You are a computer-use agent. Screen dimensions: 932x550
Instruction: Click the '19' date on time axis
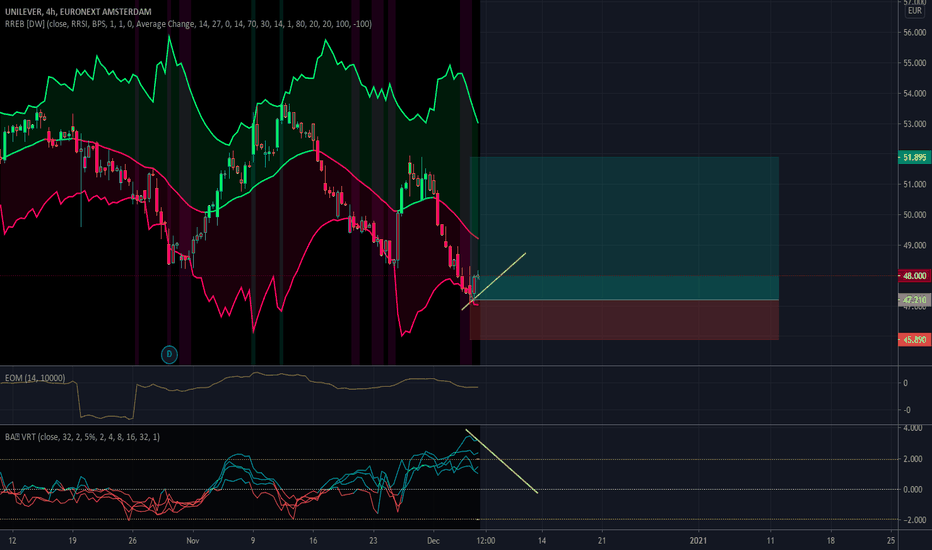[73, 540]
